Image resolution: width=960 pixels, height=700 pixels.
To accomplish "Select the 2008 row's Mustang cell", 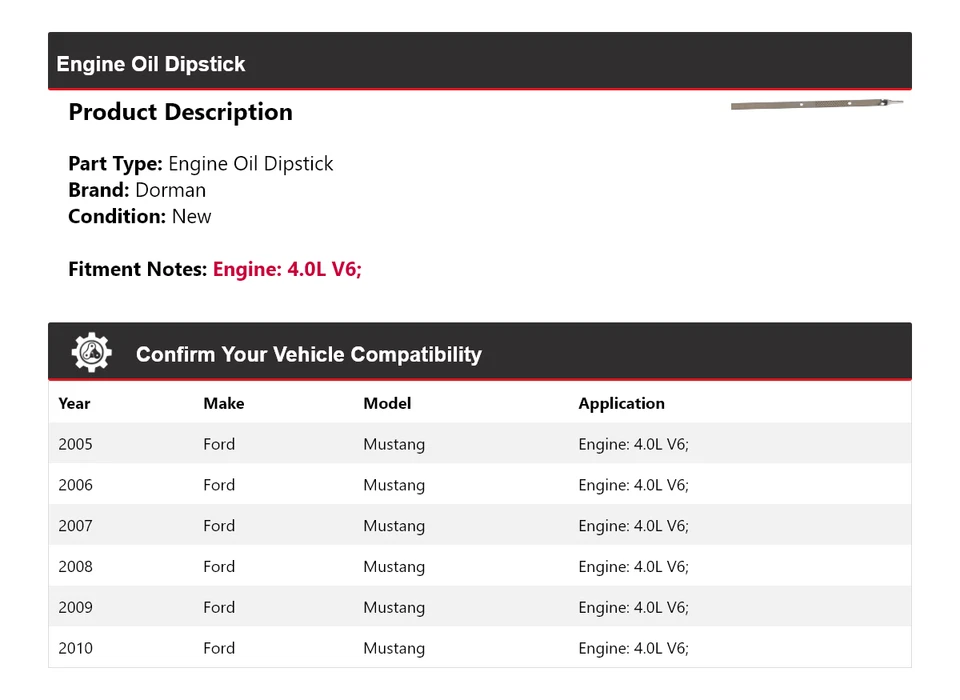I will pos(394,567).
